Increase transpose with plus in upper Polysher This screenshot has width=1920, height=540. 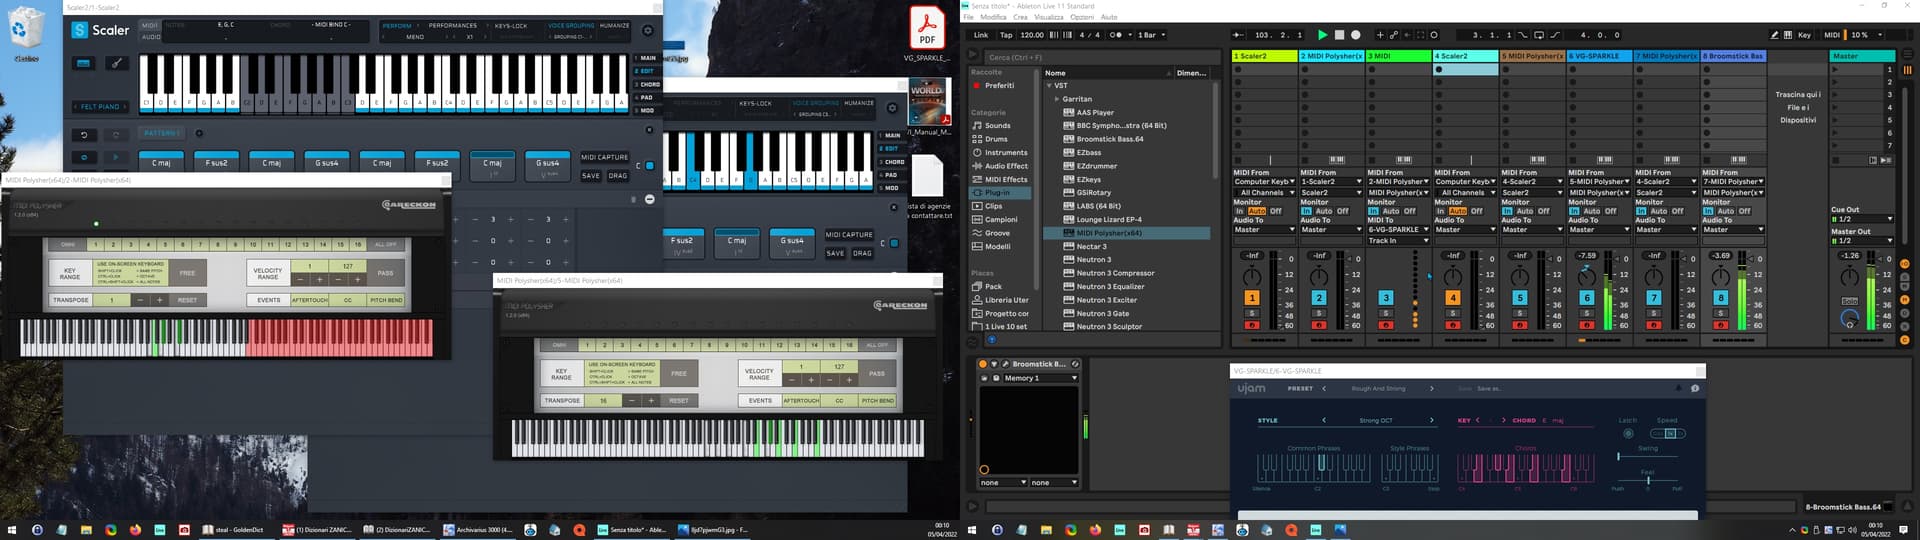click(159, 300)
